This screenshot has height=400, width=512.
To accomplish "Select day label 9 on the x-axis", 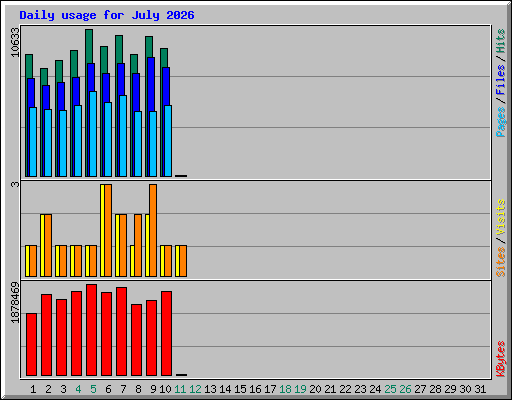I will click(x=153, y=389).
